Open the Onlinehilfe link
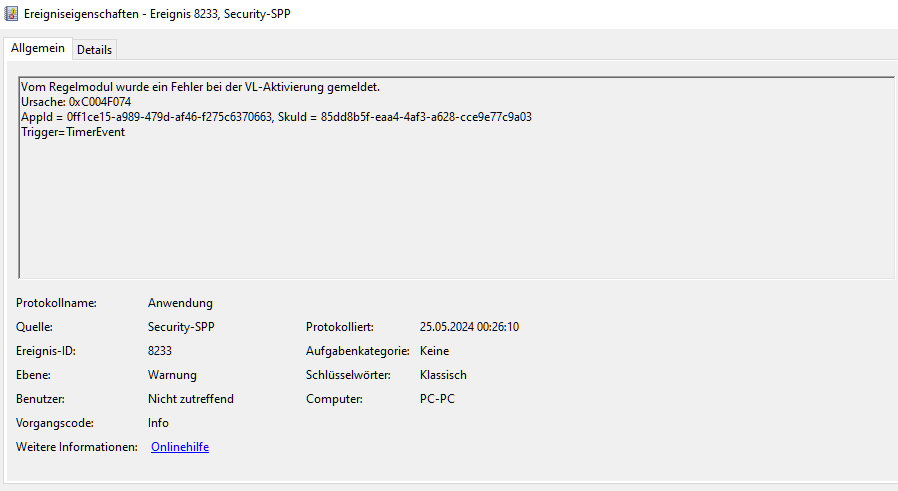 pyautogui.click(x=180, y=447)
